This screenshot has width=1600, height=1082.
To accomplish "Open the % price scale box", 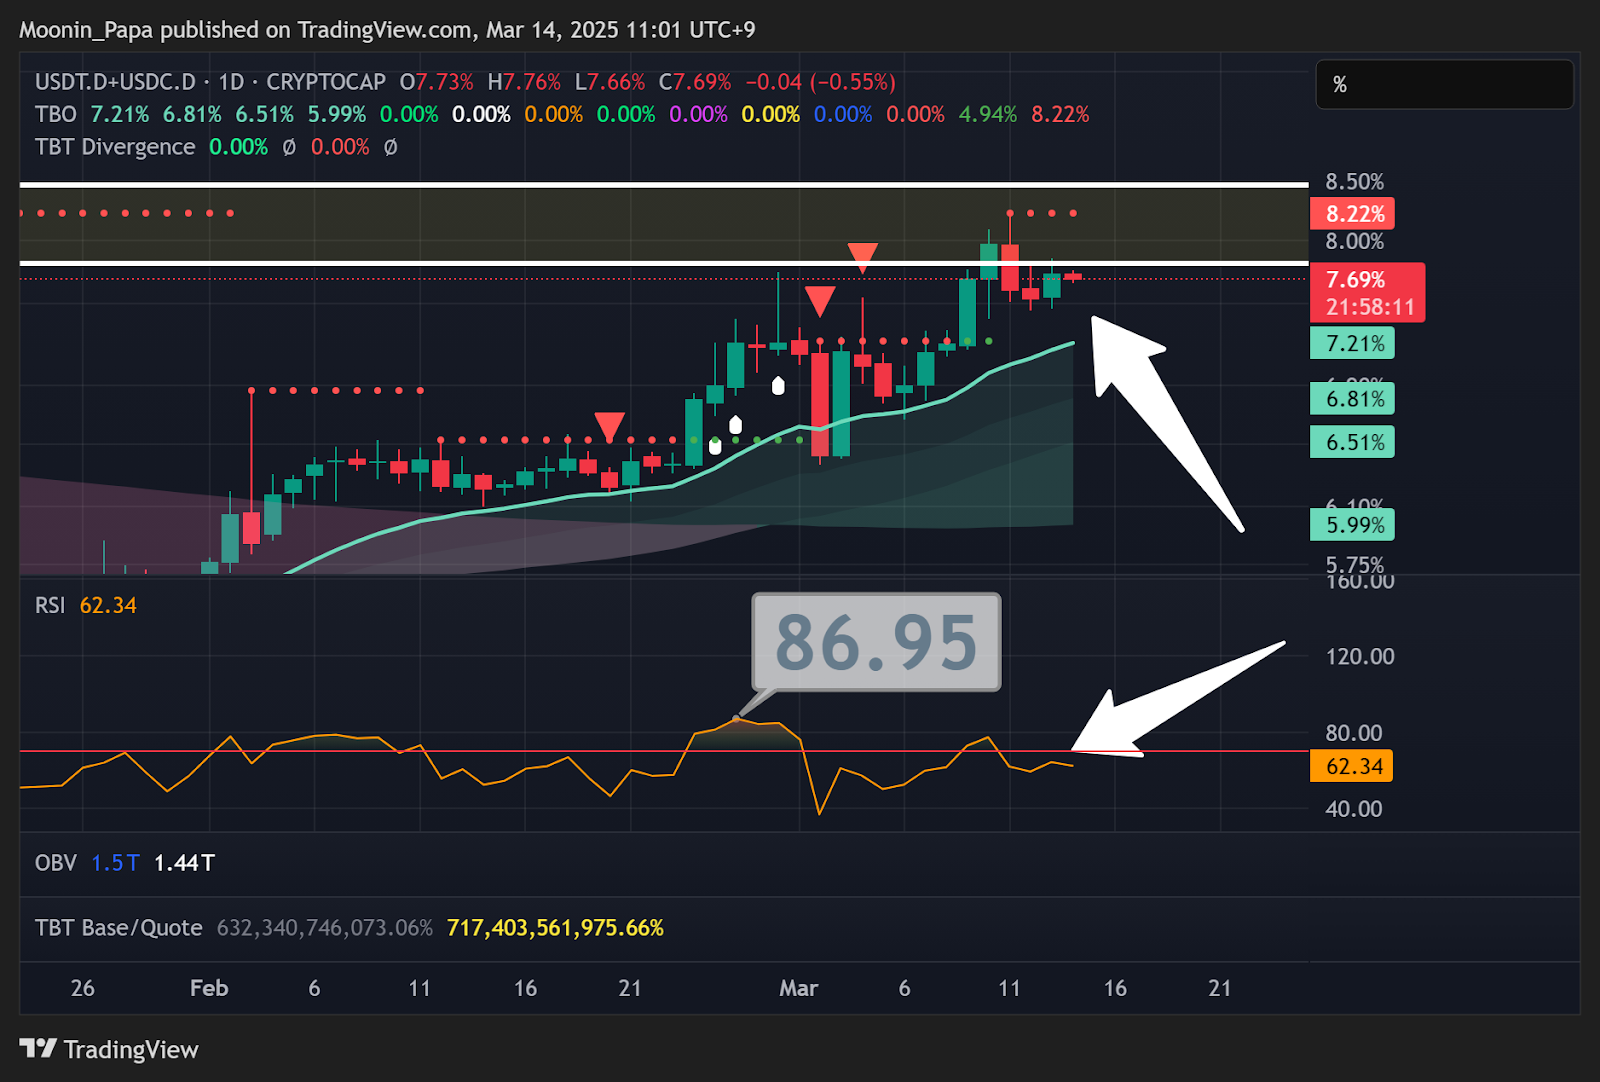I will [x=1443, y=85].
